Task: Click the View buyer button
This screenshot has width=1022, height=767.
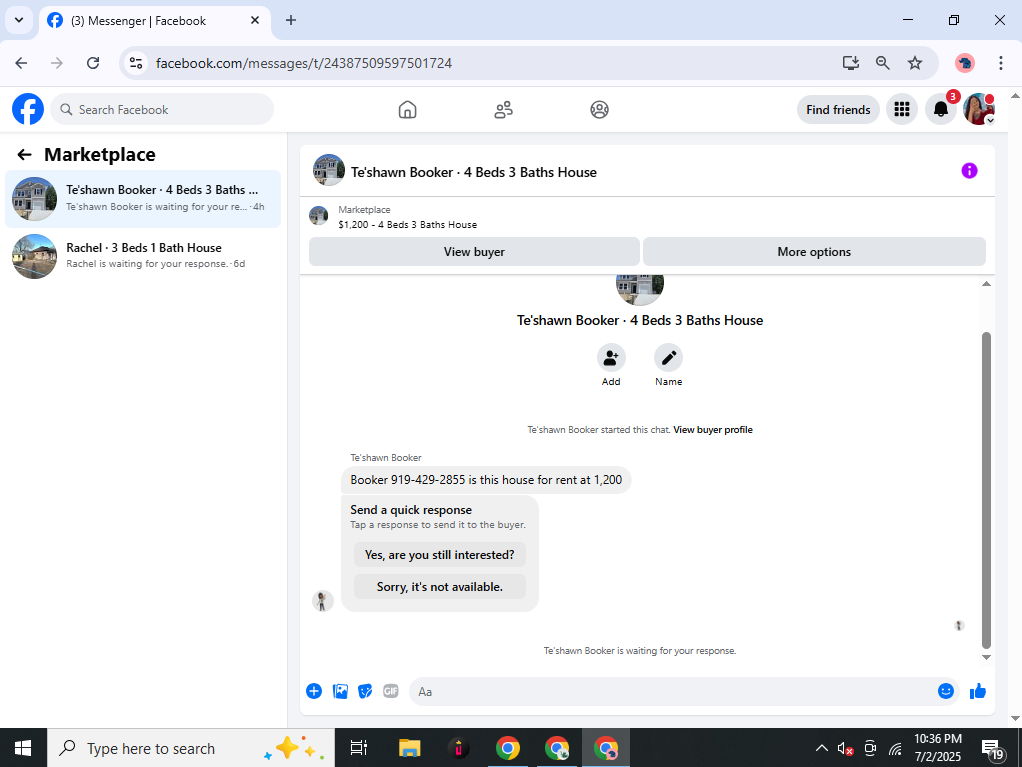Action: (x=474, y=252)
